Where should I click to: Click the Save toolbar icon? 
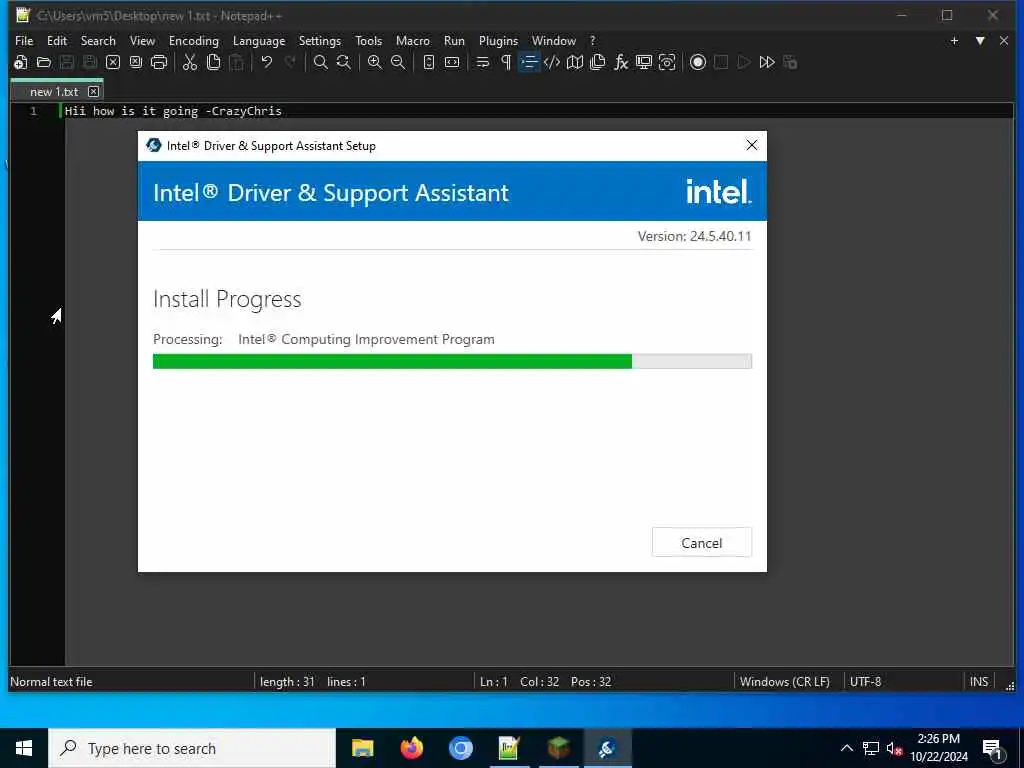coord(67,63)
